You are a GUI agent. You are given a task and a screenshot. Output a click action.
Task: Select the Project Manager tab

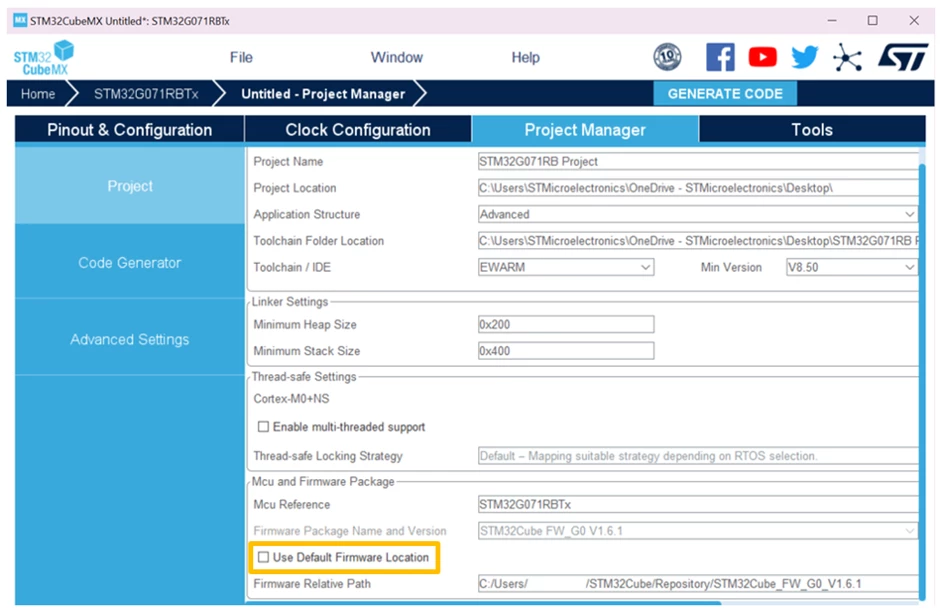(585, 130)
